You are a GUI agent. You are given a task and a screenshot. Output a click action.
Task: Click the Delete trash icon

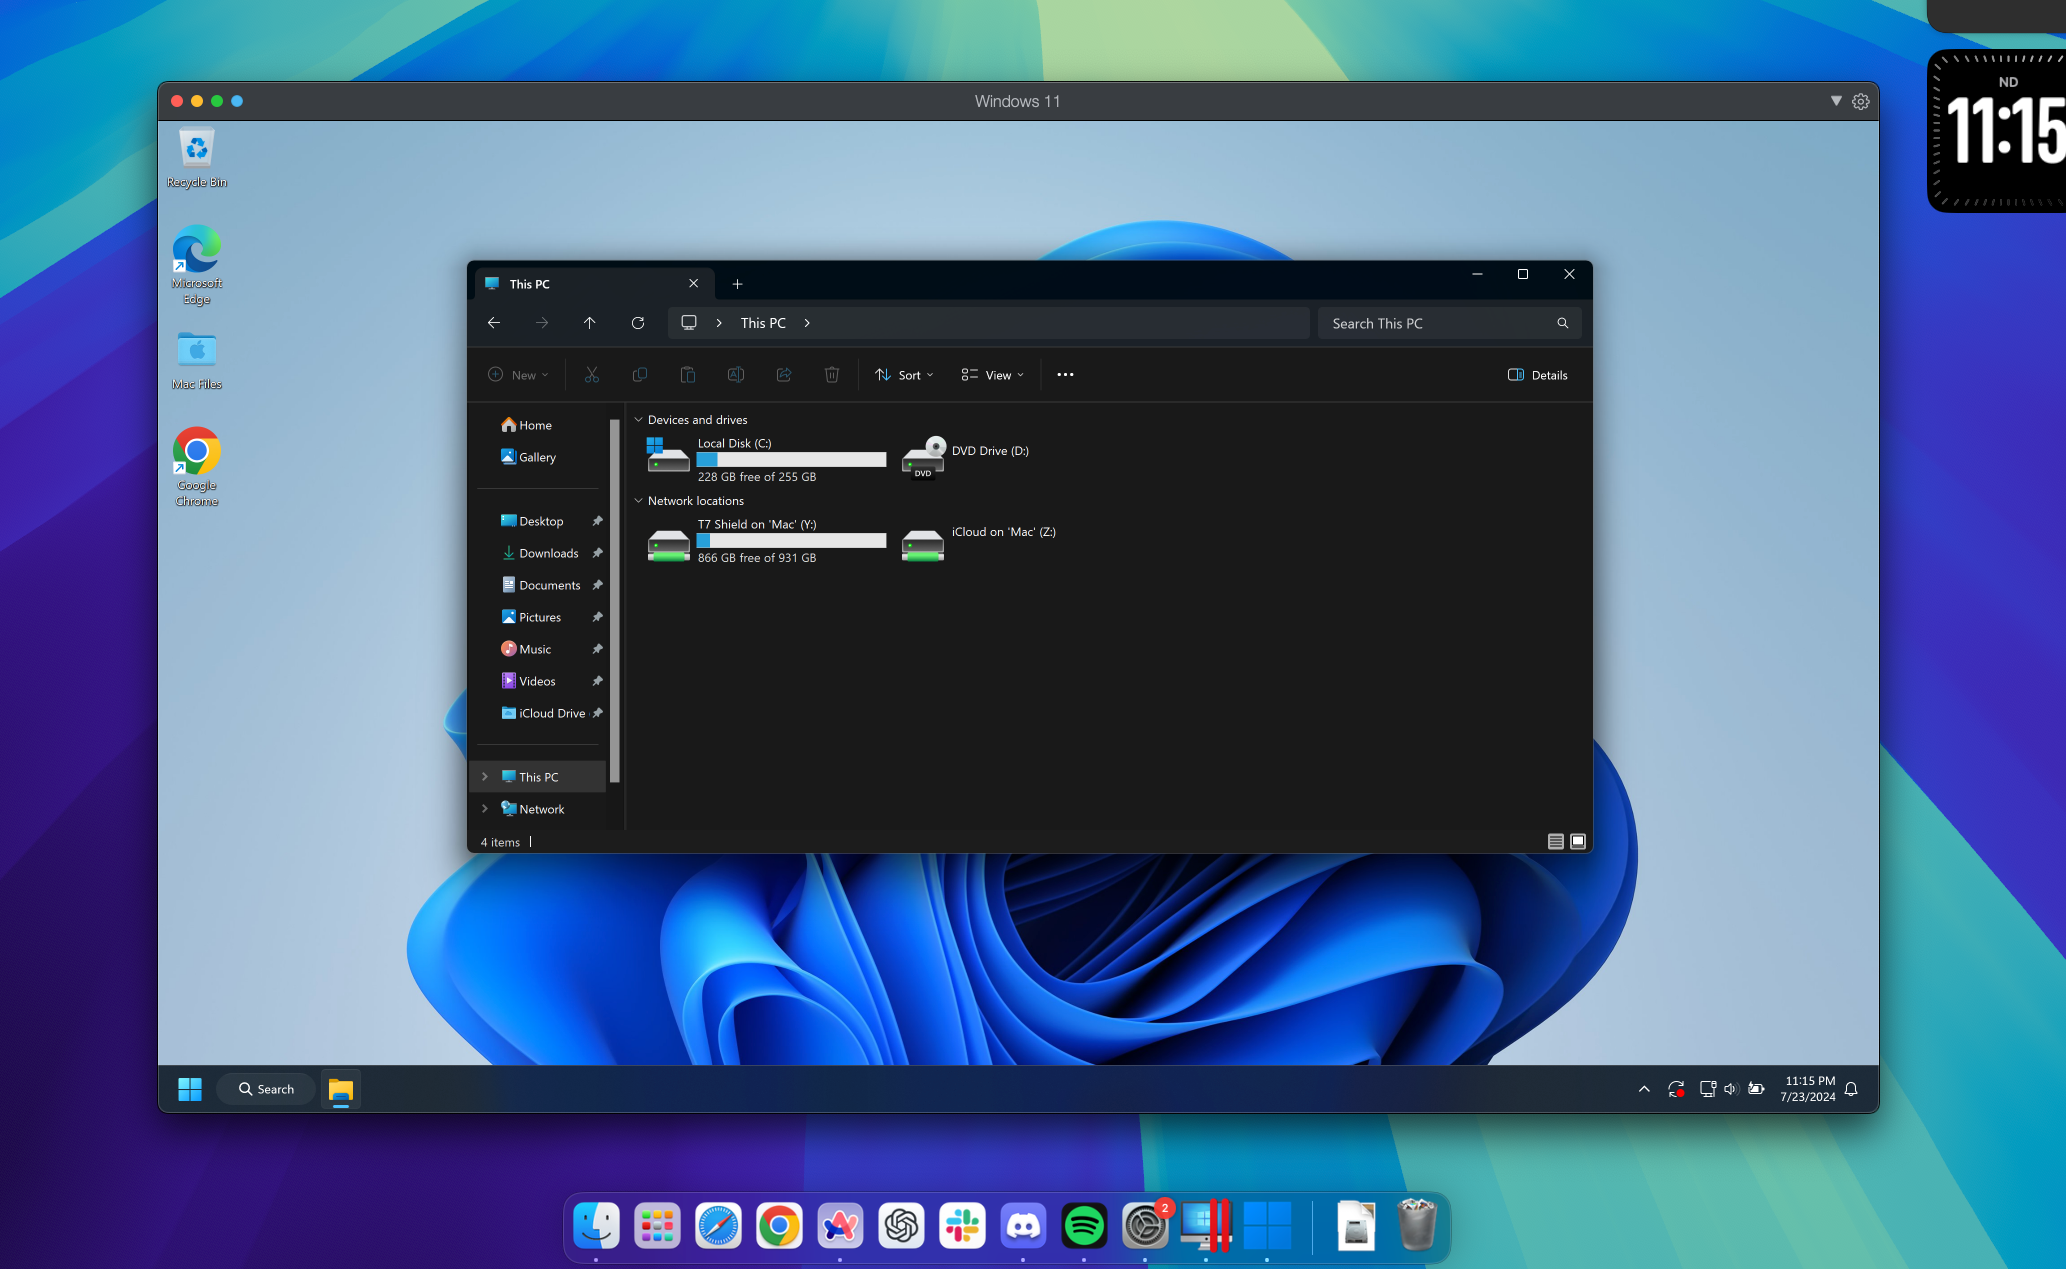[832, 374]
